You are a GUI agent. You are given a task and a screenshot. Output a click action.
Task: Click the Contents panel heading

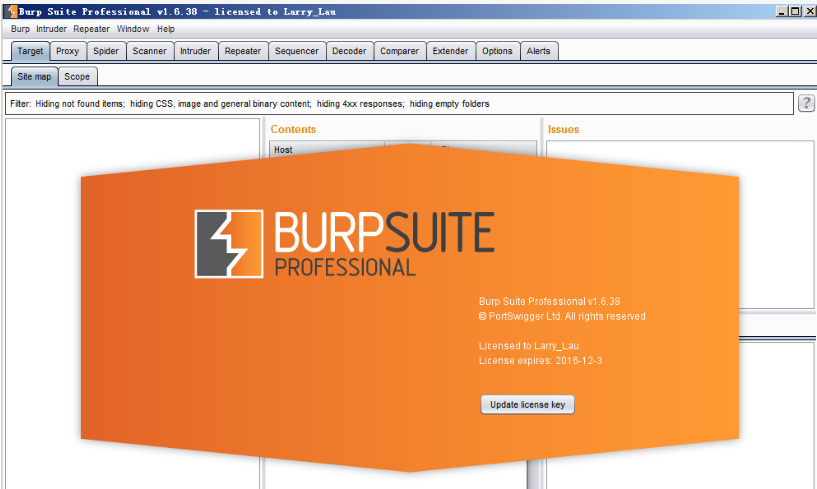(x=293, y=129)
